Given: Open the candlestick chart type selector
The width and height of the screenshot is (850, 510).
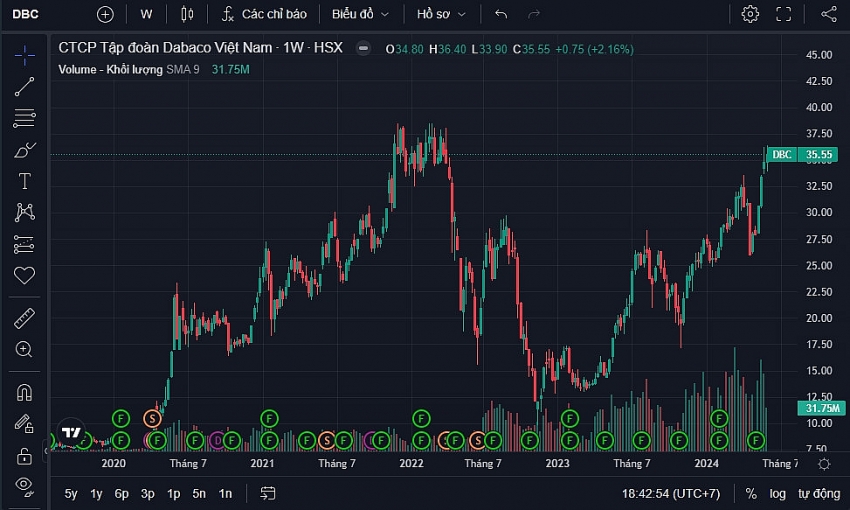Looking at the screenshot, I should 186,14.
